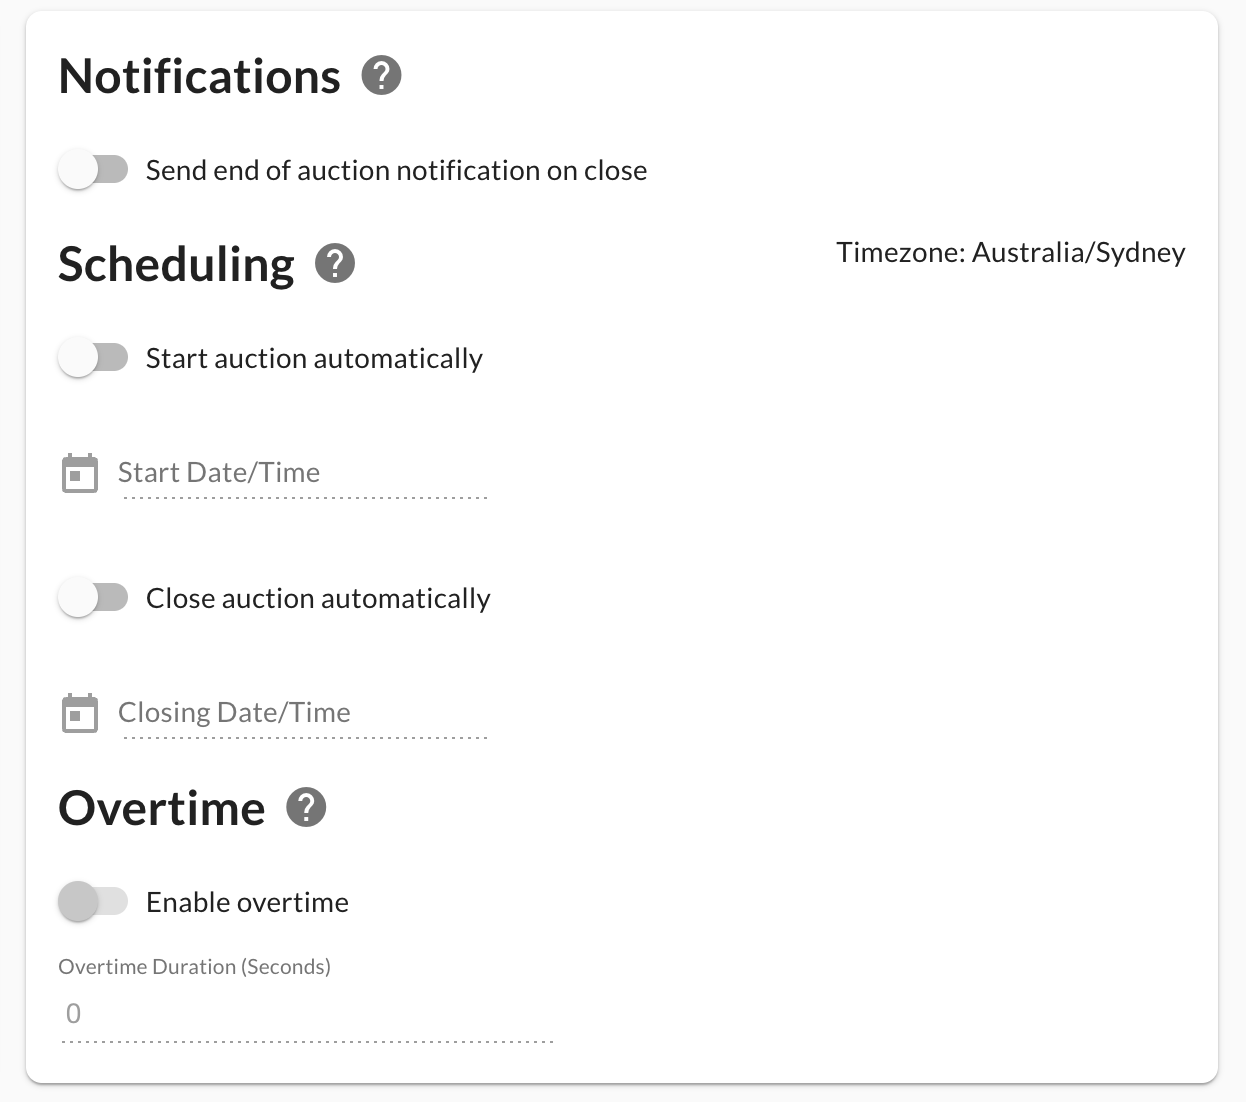Flip the Enable overtime switch
Viewport: 1246px width, 1102px height.
(x=93, y=902)
